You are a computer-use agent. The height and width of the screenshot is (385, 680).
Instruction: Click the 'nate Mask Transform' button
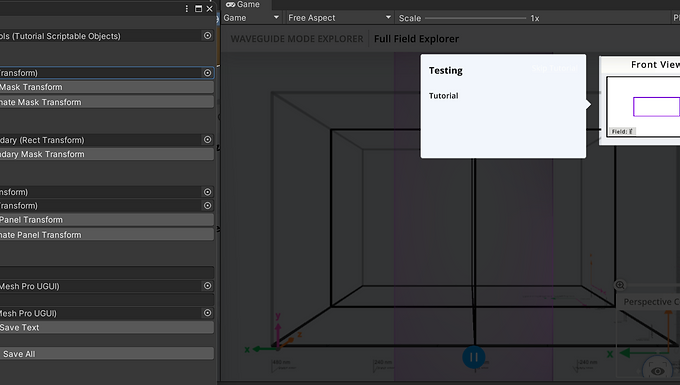pyautogui.click(x=107, y=102)
